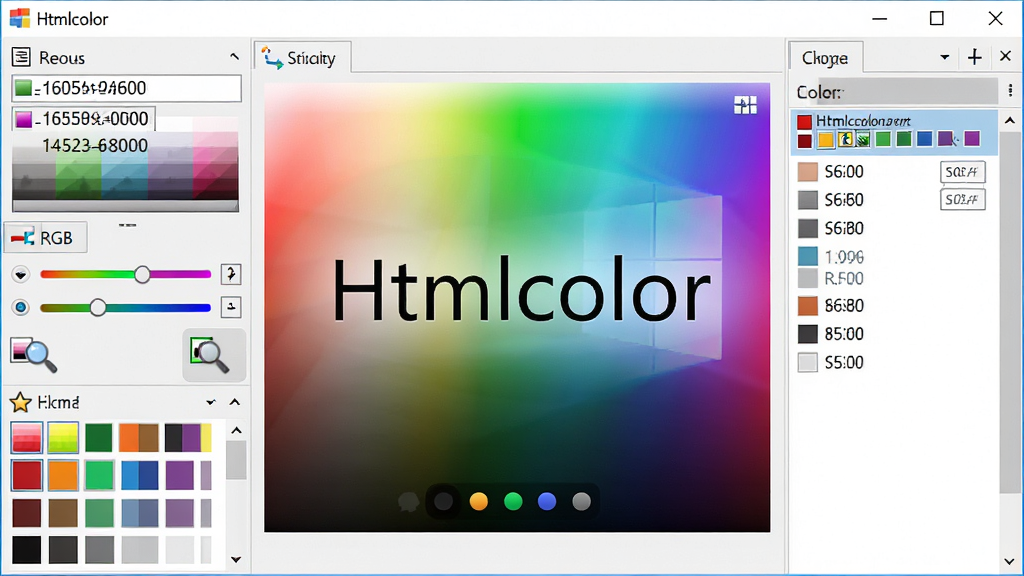Open the RGB mode button

[x=45, y=238]
